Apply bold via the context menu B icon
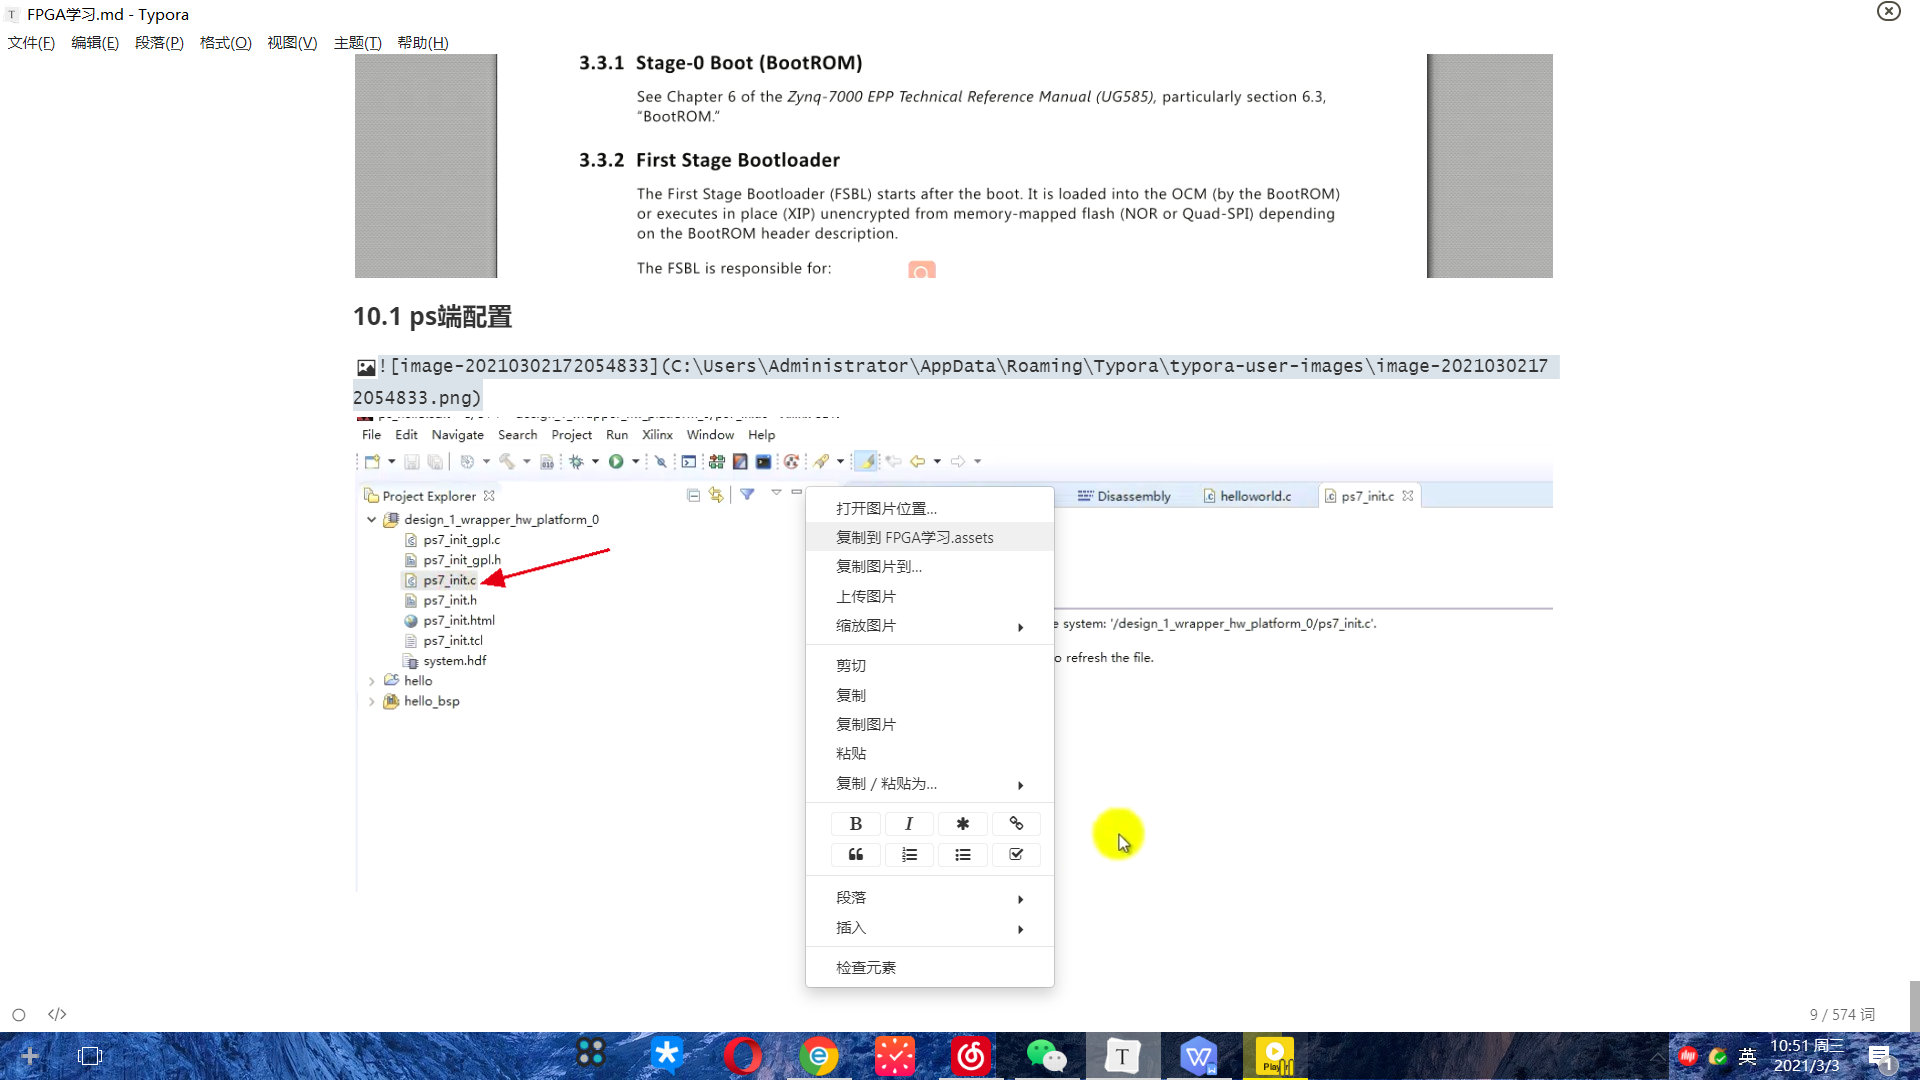The height and width of the screenshot is (1080, 1920). [855, 824]
